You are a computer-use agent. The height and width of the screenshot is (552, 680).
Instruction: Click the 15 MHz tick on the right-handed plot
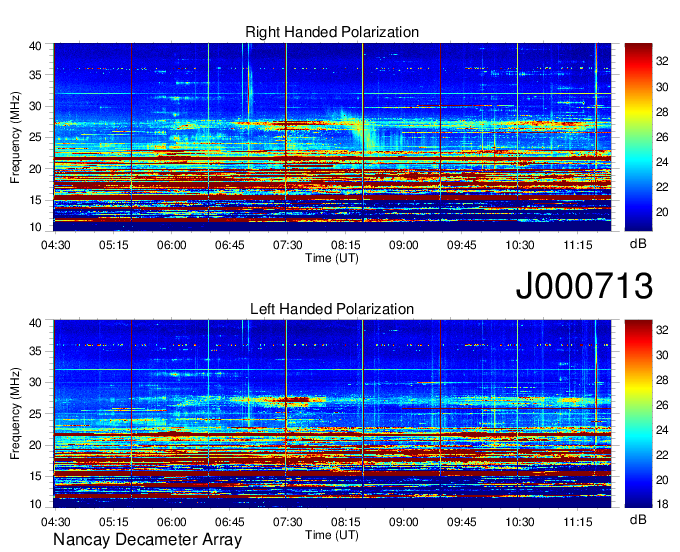(x=35, y=200)
